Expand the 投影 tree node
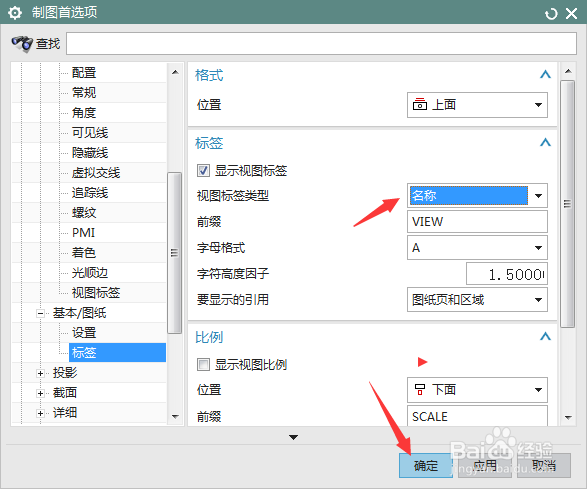 click(40, 373)
